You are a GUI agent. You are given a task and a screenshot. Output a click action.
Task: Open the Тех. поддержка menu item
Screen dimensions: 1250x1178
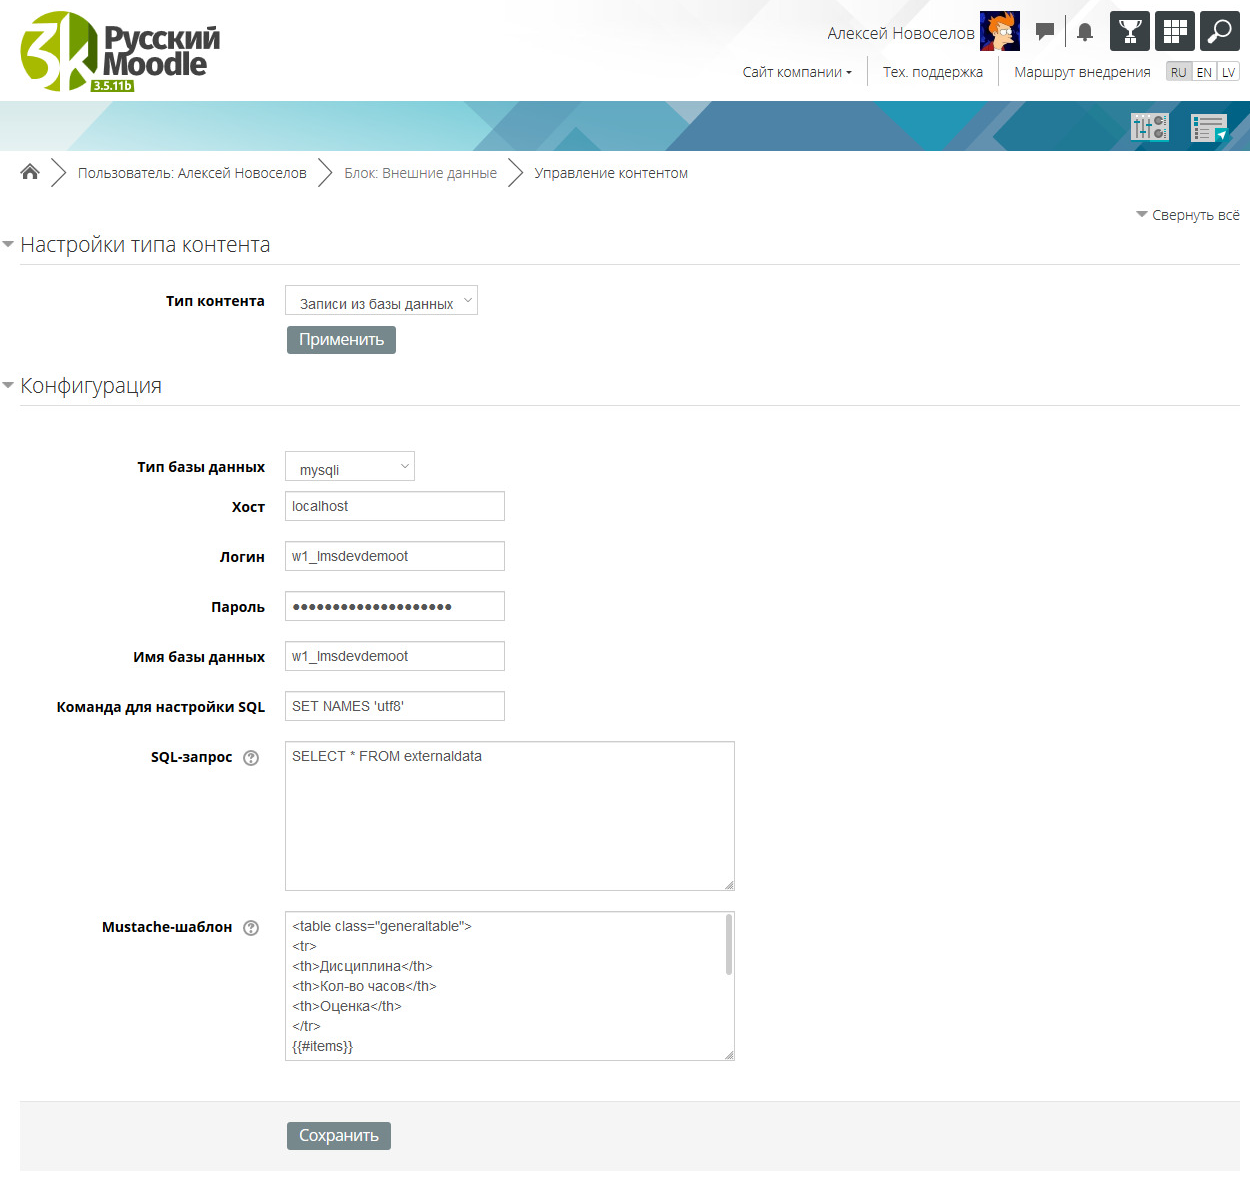coord(932,72)
